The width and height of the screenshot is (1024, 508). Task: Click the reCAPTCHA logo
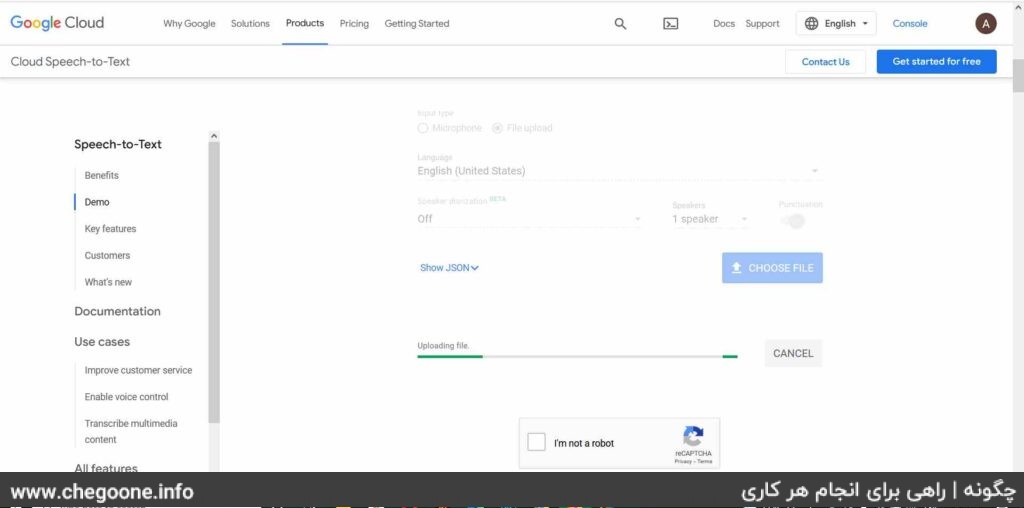click(693, 436)
